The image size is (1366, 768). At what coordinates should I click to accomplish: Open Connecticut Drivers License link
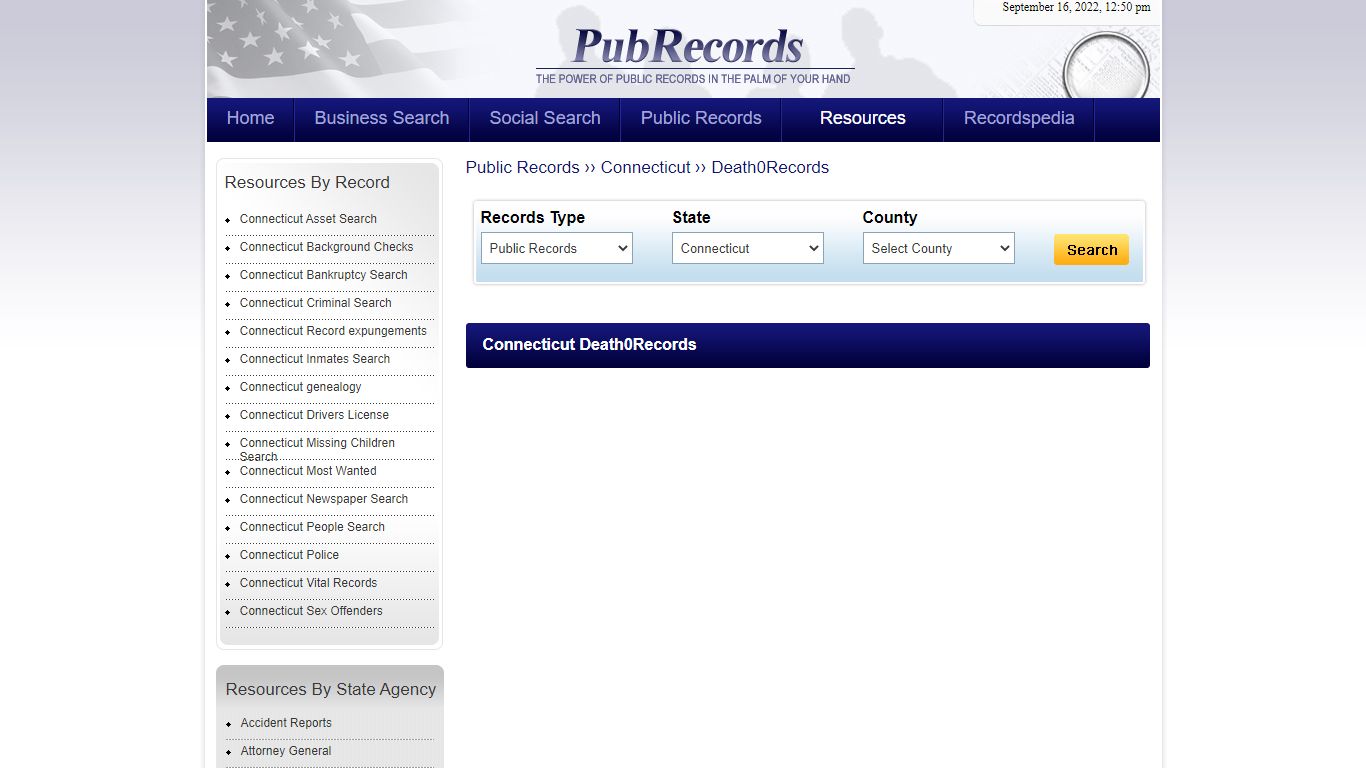pos(314,415)
